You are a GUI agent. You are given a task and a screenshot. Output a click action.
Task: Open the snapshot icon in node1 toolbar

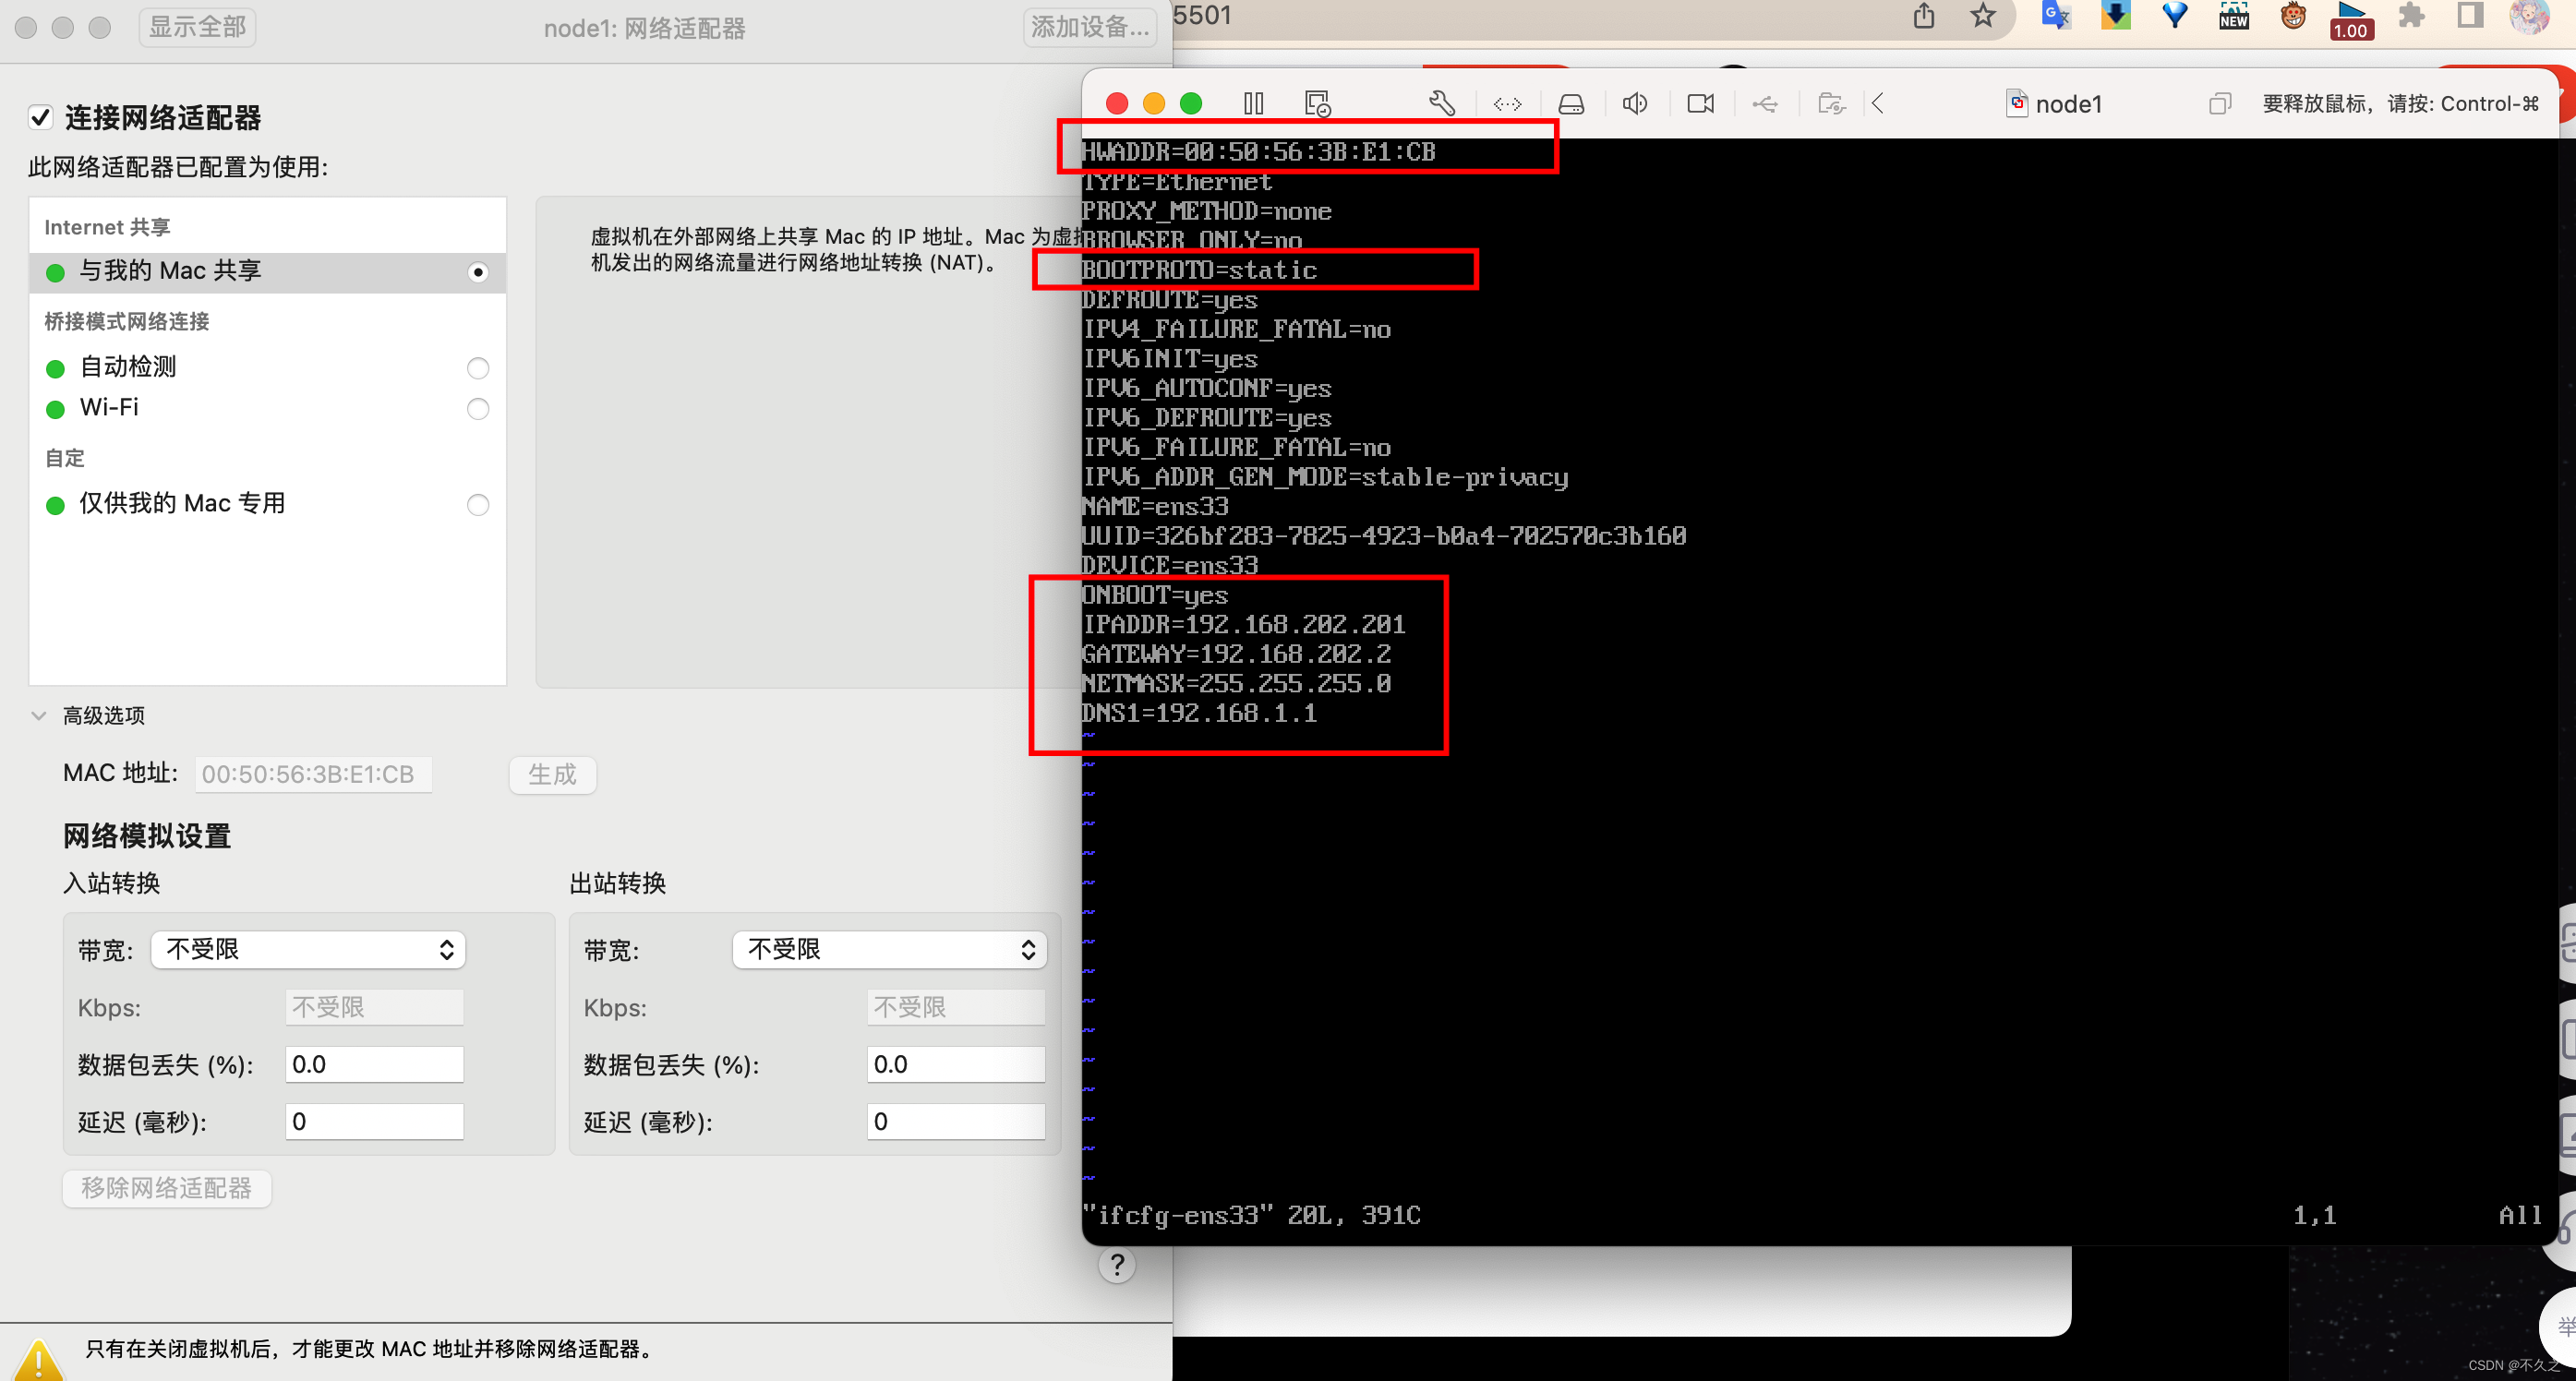pyautogui.click(x=1318, y=103)
